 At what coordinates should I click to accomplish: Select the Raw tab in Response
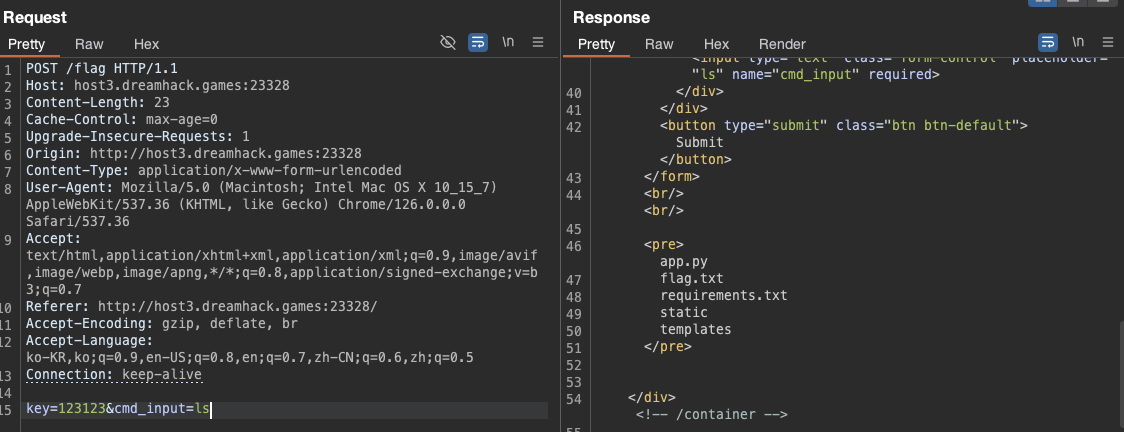click(x=659, y=44)
